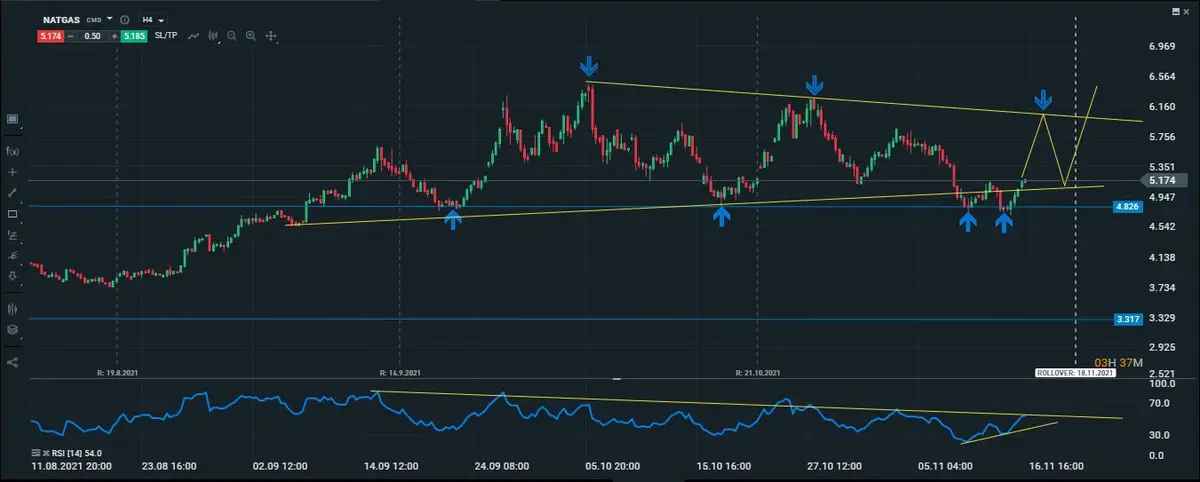
Task: Open RSI [14] indicator settings icon
Action: (x=35, y=453)
